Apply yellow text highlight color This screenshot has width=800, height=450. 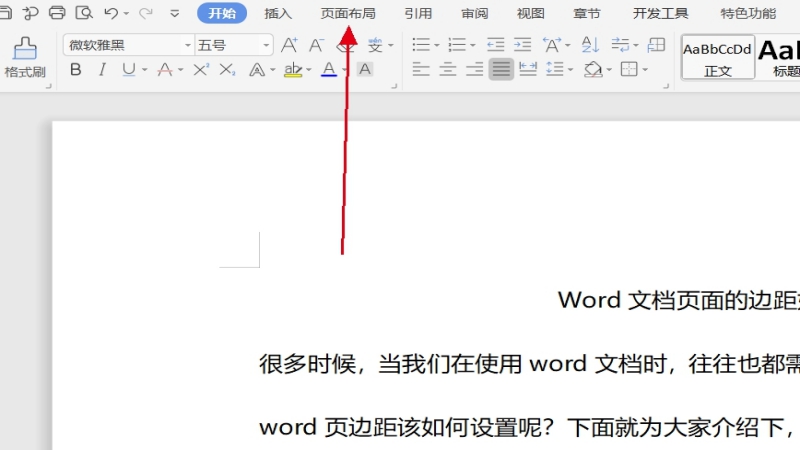coord(291,69)
